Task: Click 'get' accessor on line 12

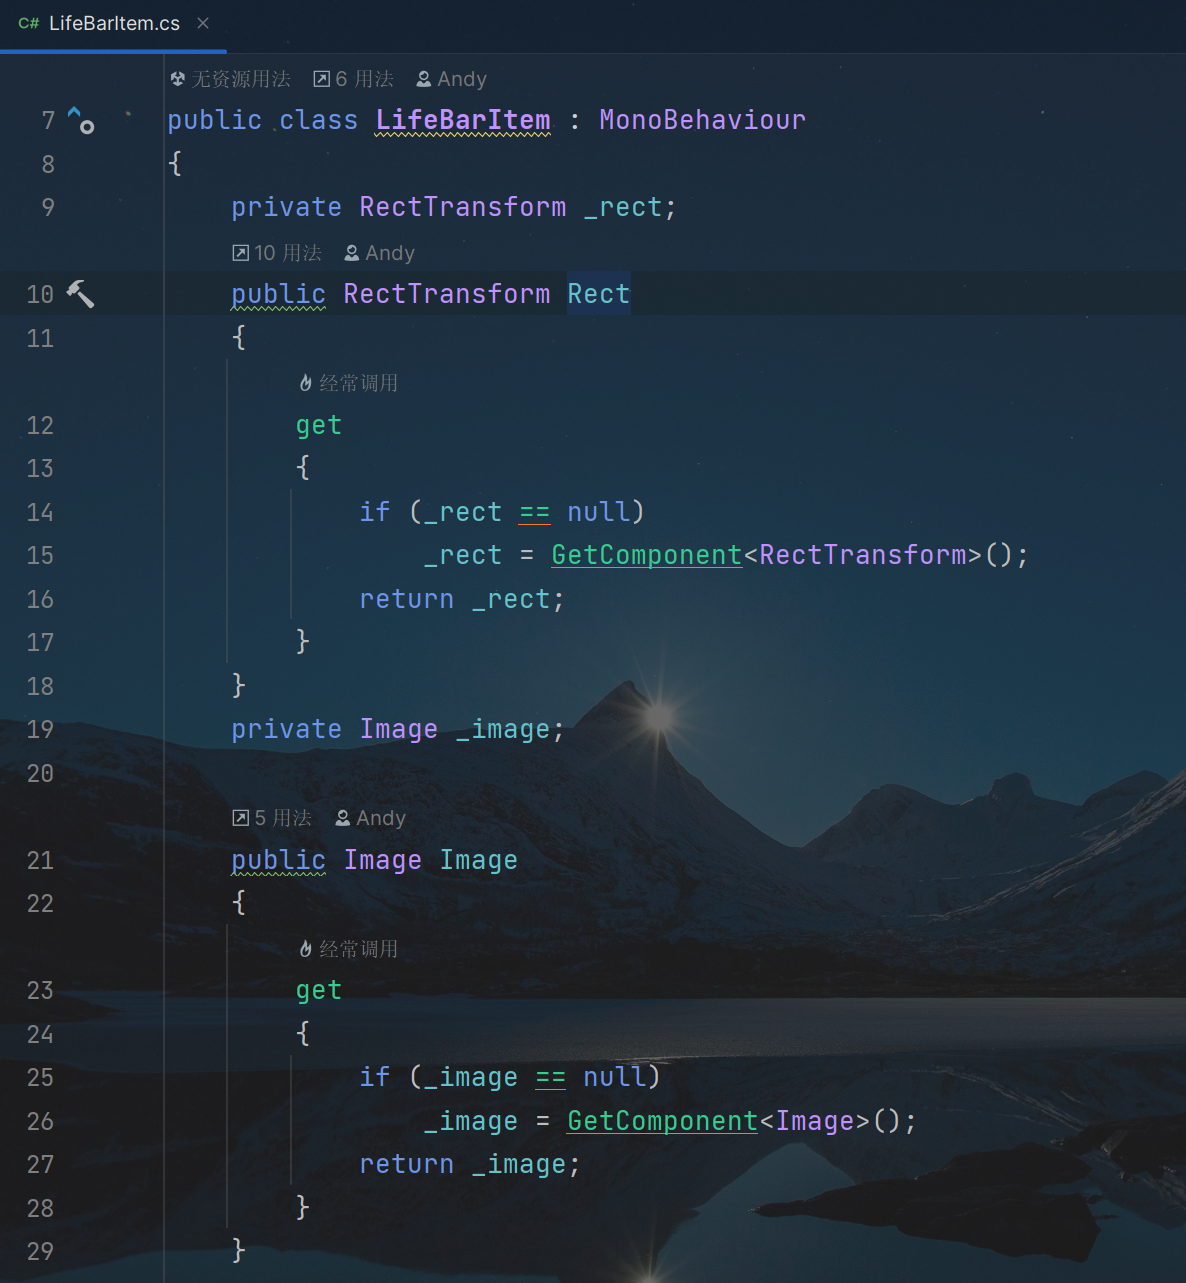Action: 319,425
